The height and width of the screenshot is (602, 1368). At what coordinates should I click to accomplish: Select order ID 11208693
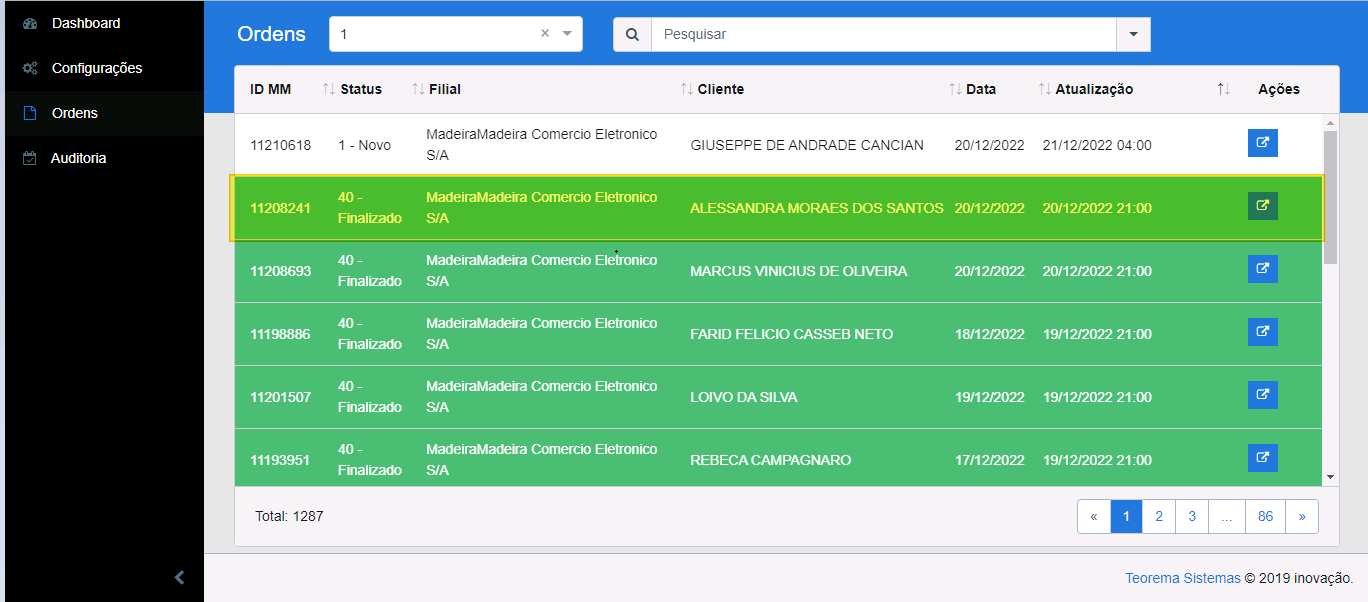point(280,271)
